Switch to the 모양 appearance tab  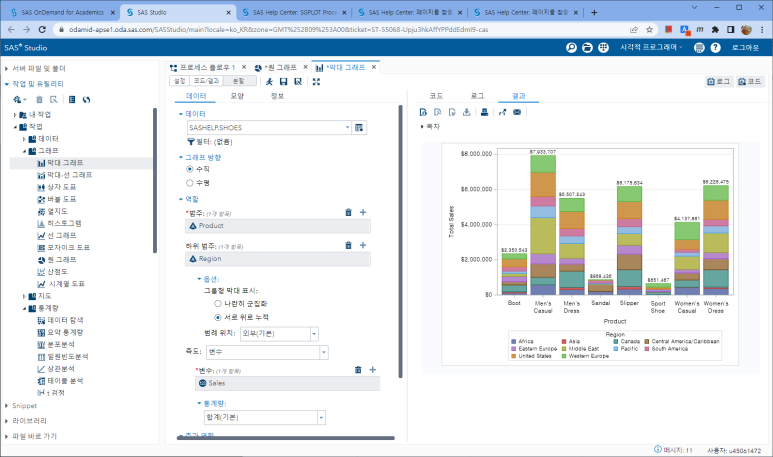237,96
